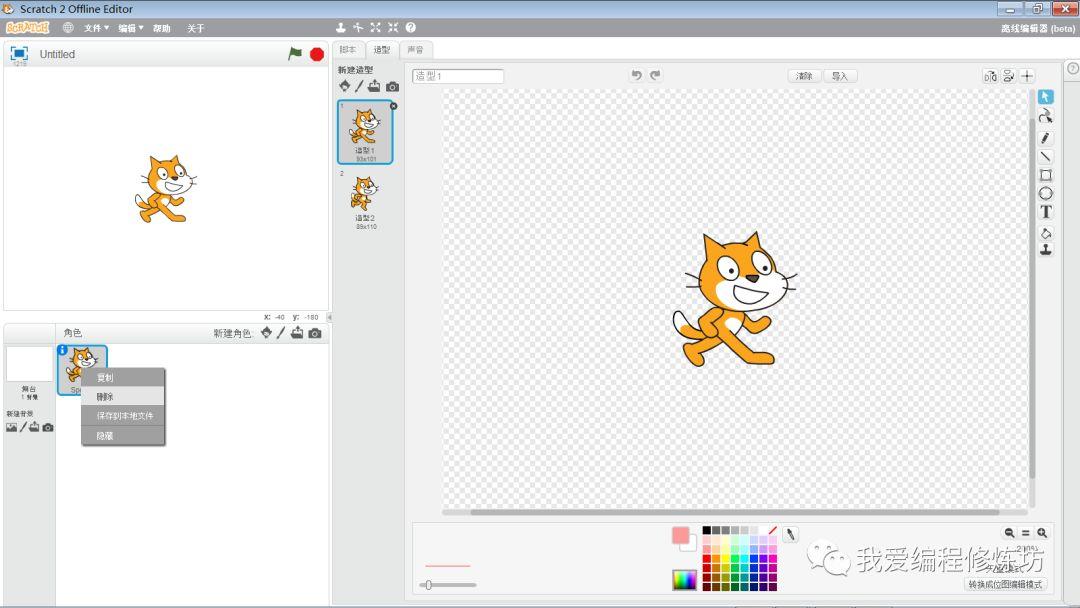
Task: Flip the costume up-down
Action: click(x=1008, y=76)
